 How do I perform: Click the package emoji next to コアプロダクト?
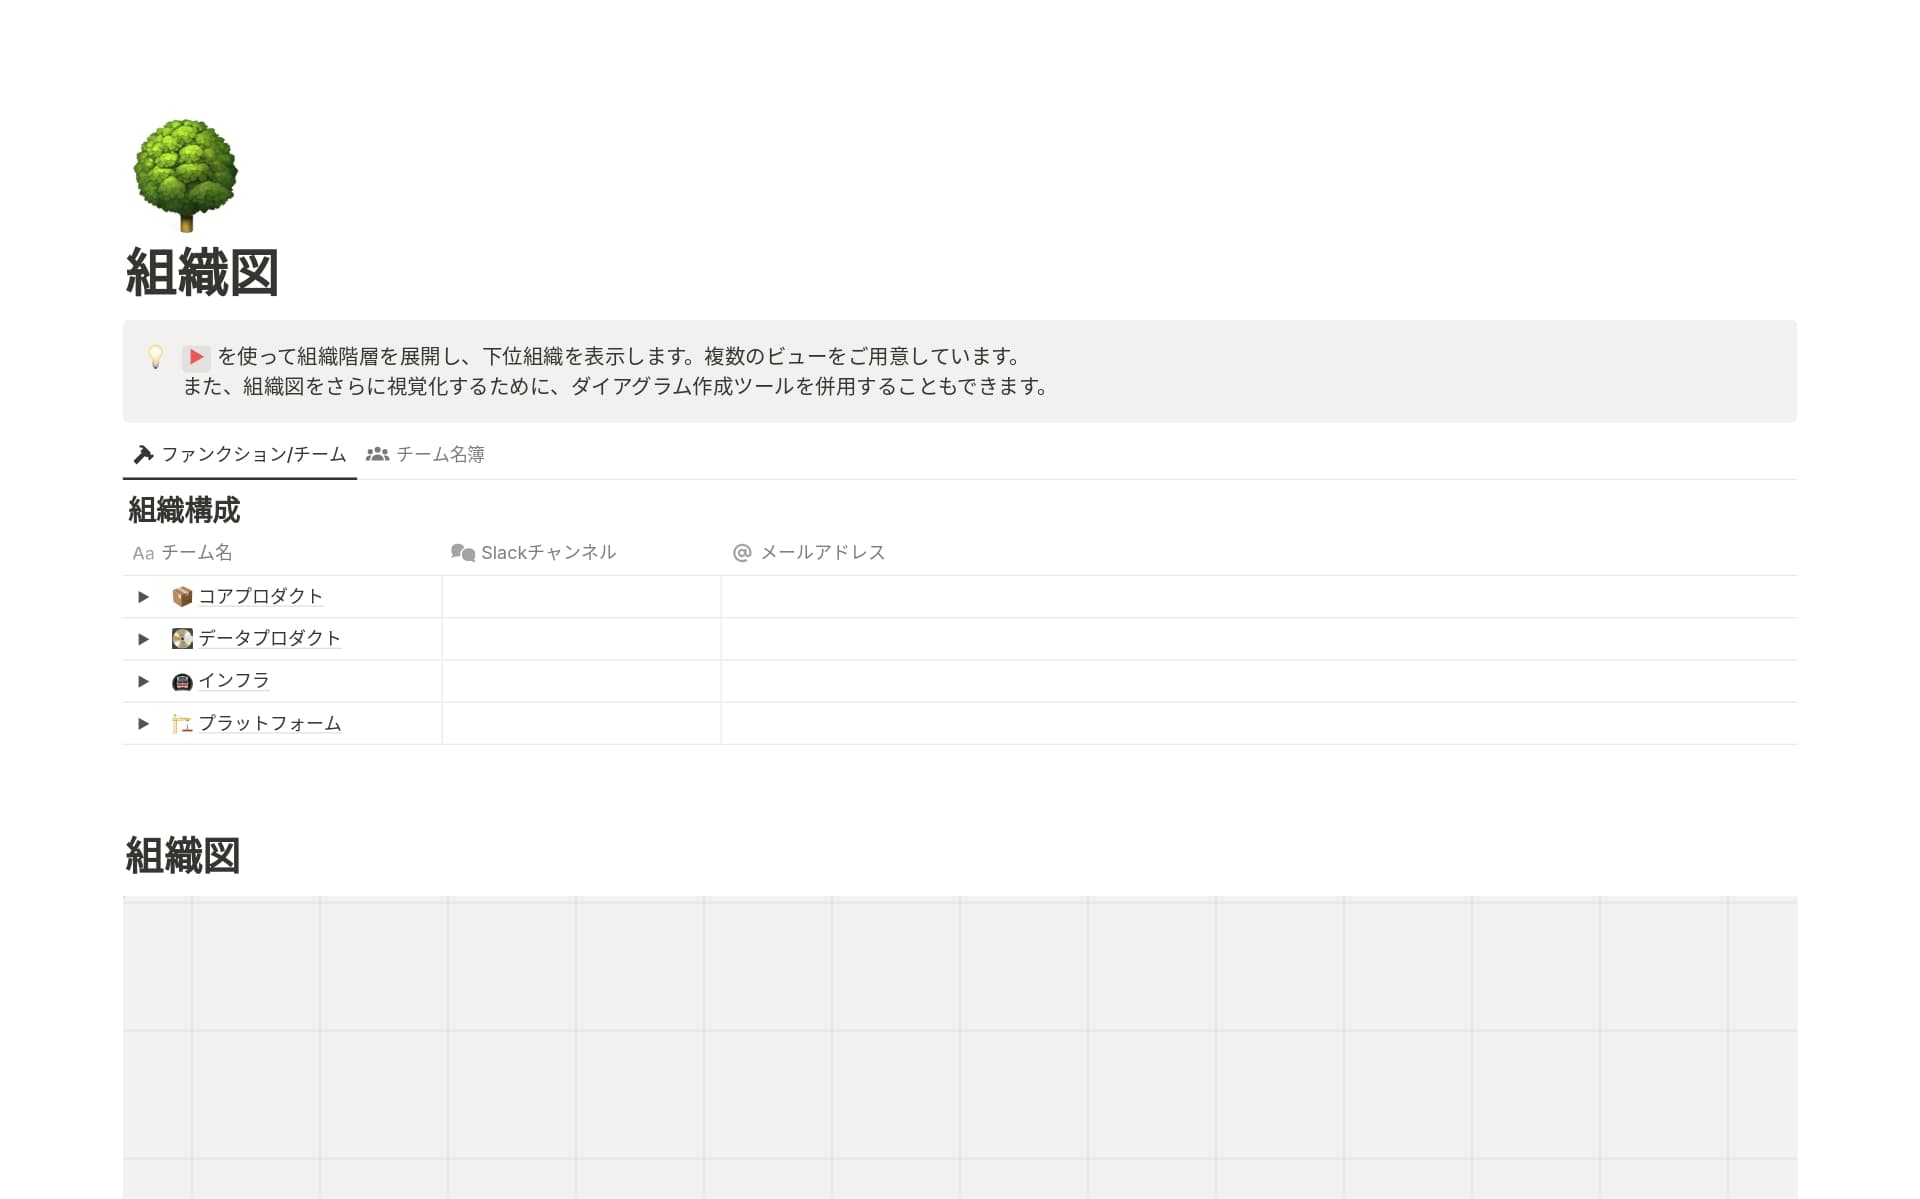click(180, 596)
